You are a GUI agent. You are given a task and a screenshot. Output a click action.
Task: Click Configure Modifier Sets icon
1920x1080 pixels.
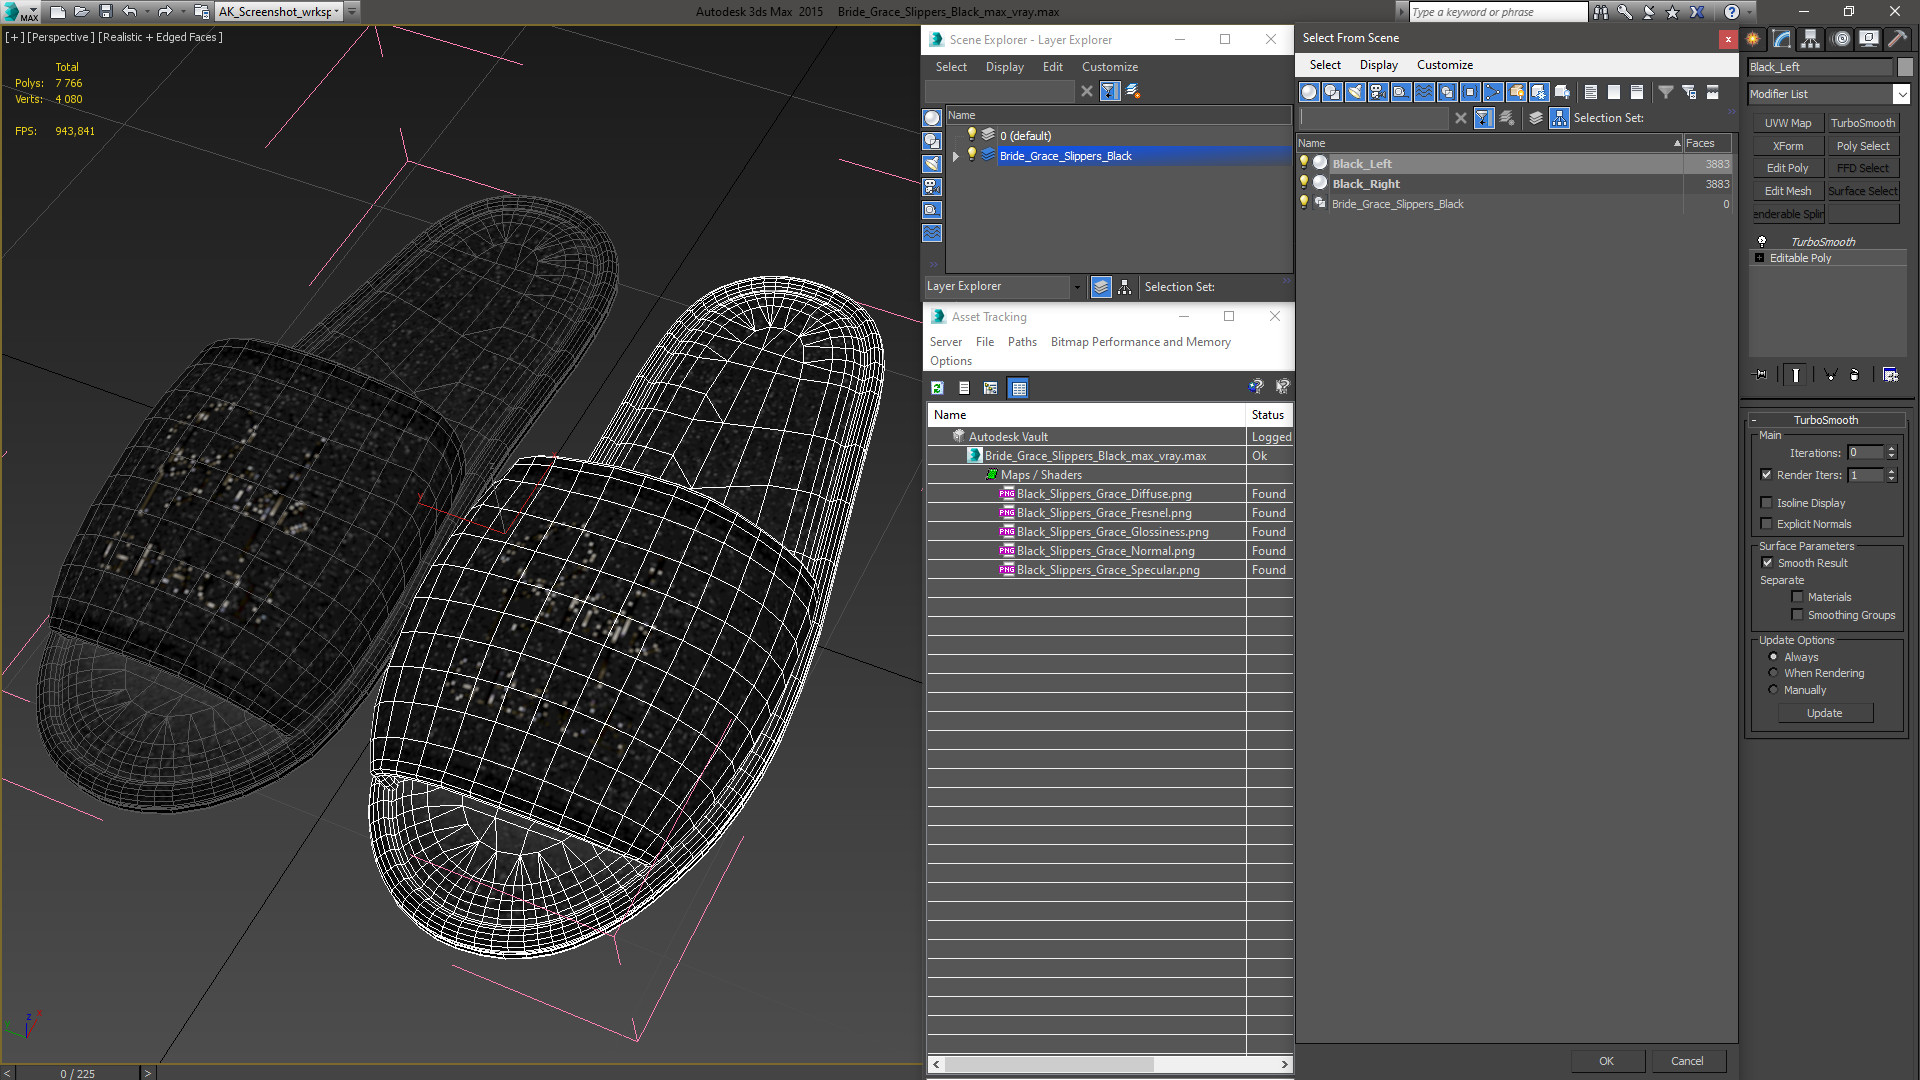(x=1890, y=374)
